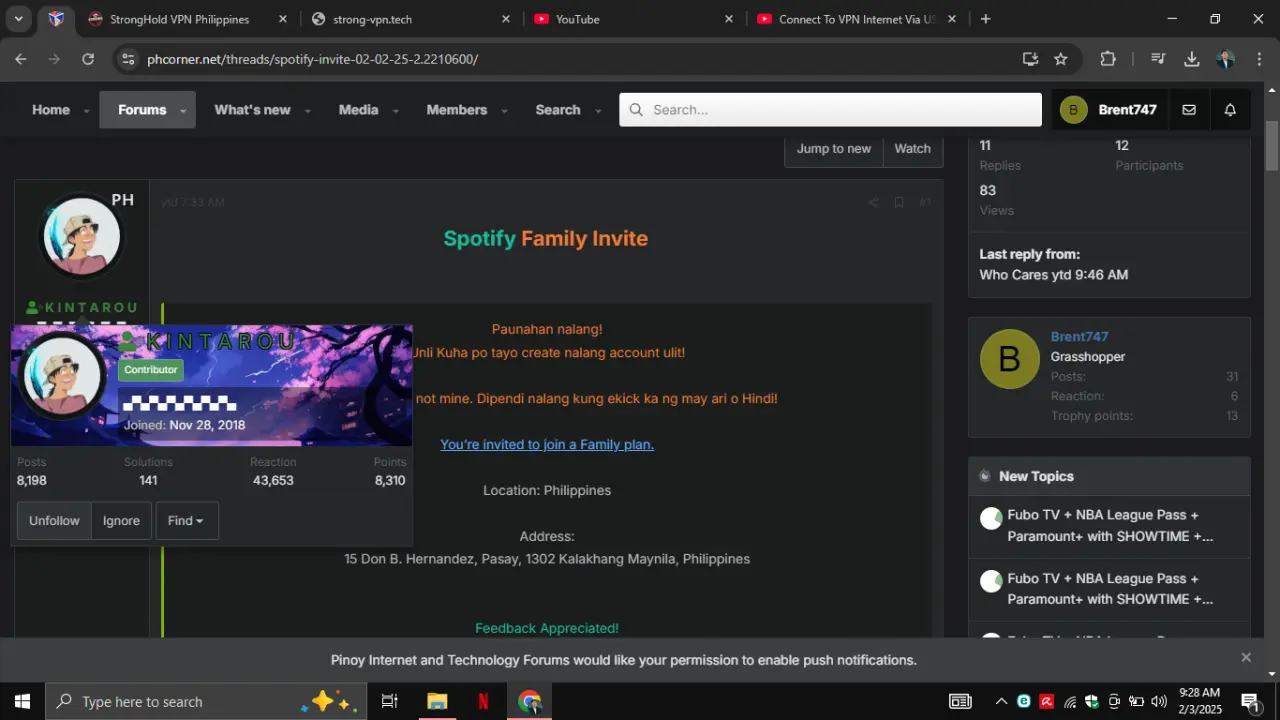Close the StrongHold VPN Philippines tab
The image size is (1280, 720).
click(x=283, y=19)
